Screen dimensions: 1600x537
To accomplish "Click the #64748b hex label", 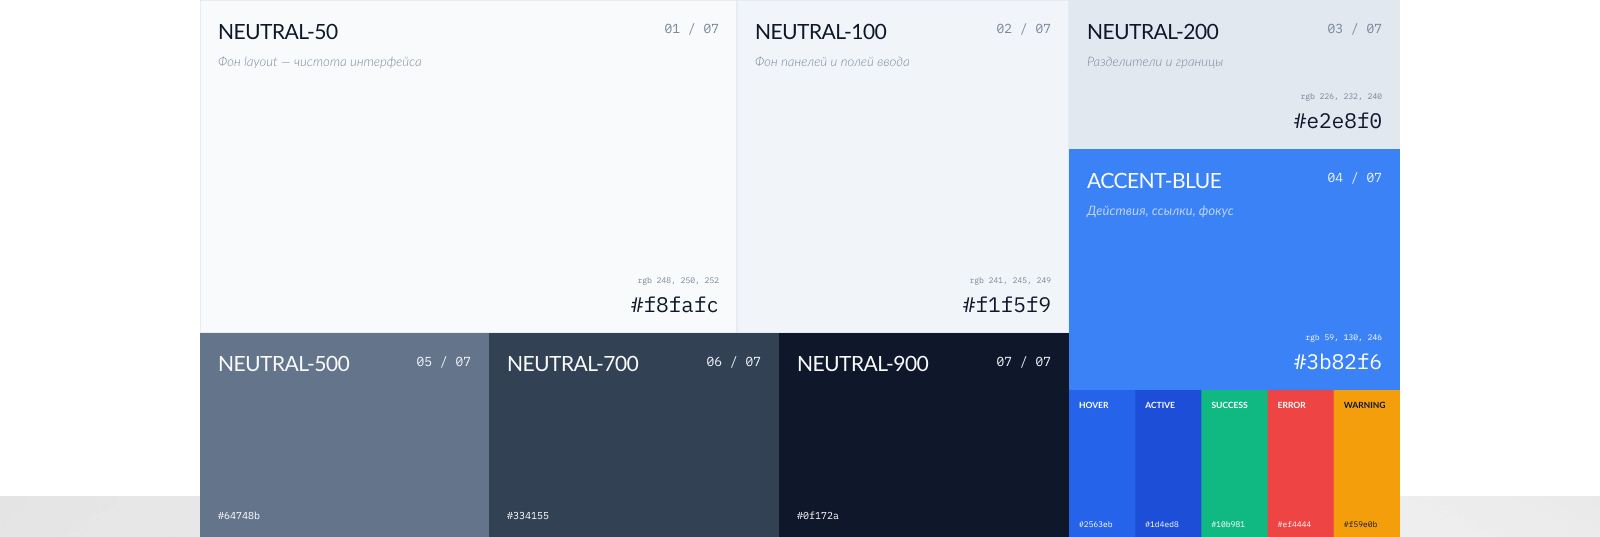I will 239,516.
